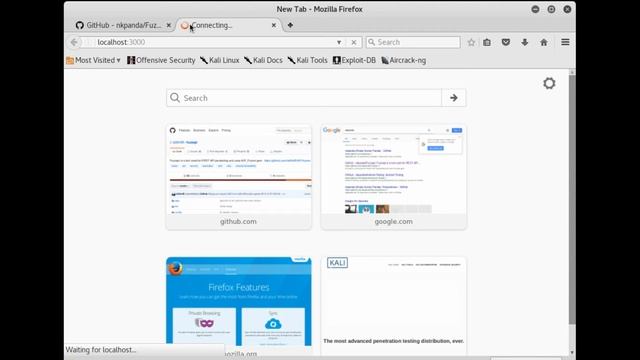Image resolution: width=640 pixels, height=360 pixels.
Task: Close the Firefox window
Action: [x=567, y=9]
